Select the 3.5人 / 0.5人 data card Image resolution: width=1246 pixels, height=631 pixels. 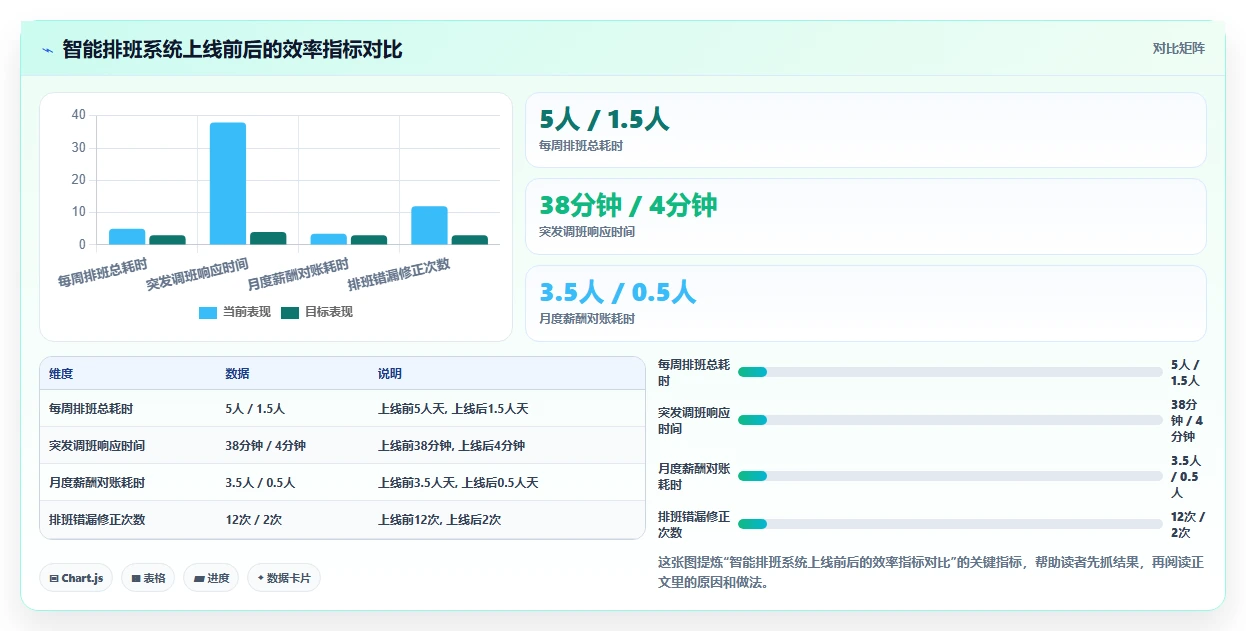tap(866, 303)
